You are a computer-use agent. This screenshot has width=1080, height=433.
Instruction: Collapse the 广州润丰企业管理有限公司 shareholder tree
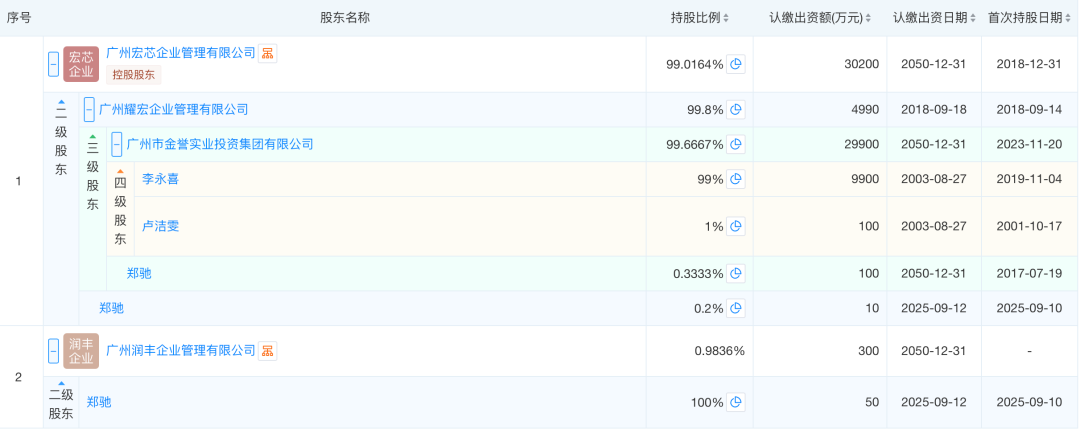pyautogui.click(x=54, y=351)
